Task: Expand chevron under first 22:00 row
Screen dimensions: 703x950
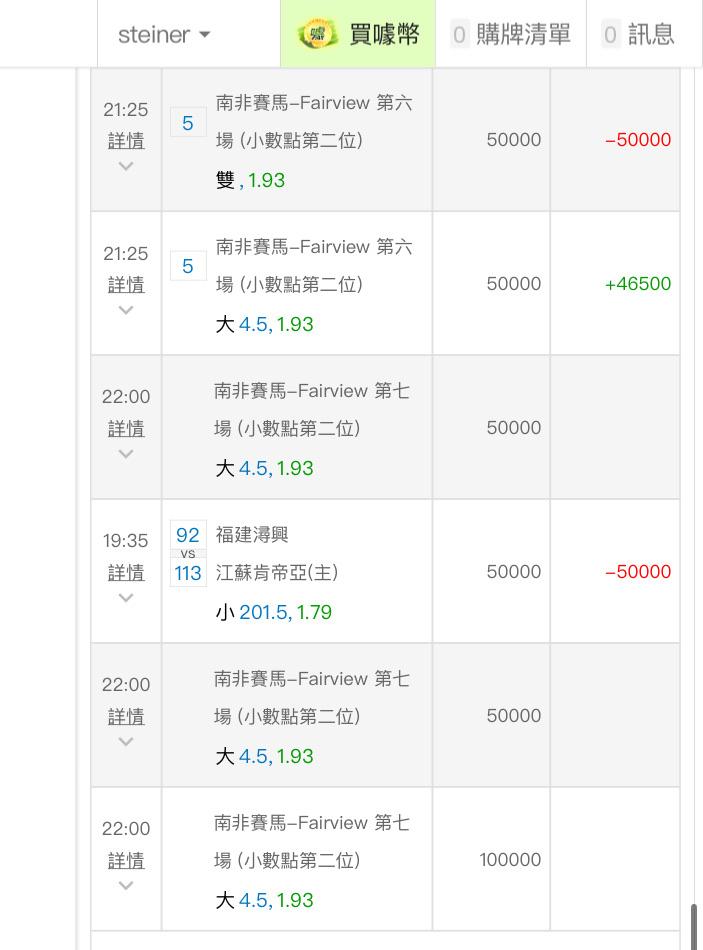Action: 125,454
